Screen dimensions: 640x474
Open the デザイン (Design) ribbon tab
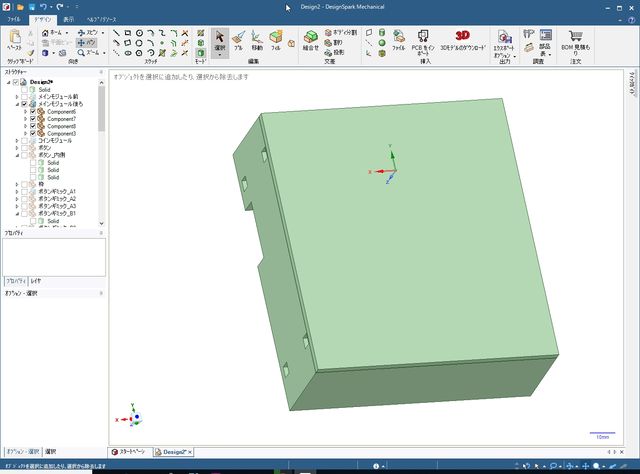[42, 19]
